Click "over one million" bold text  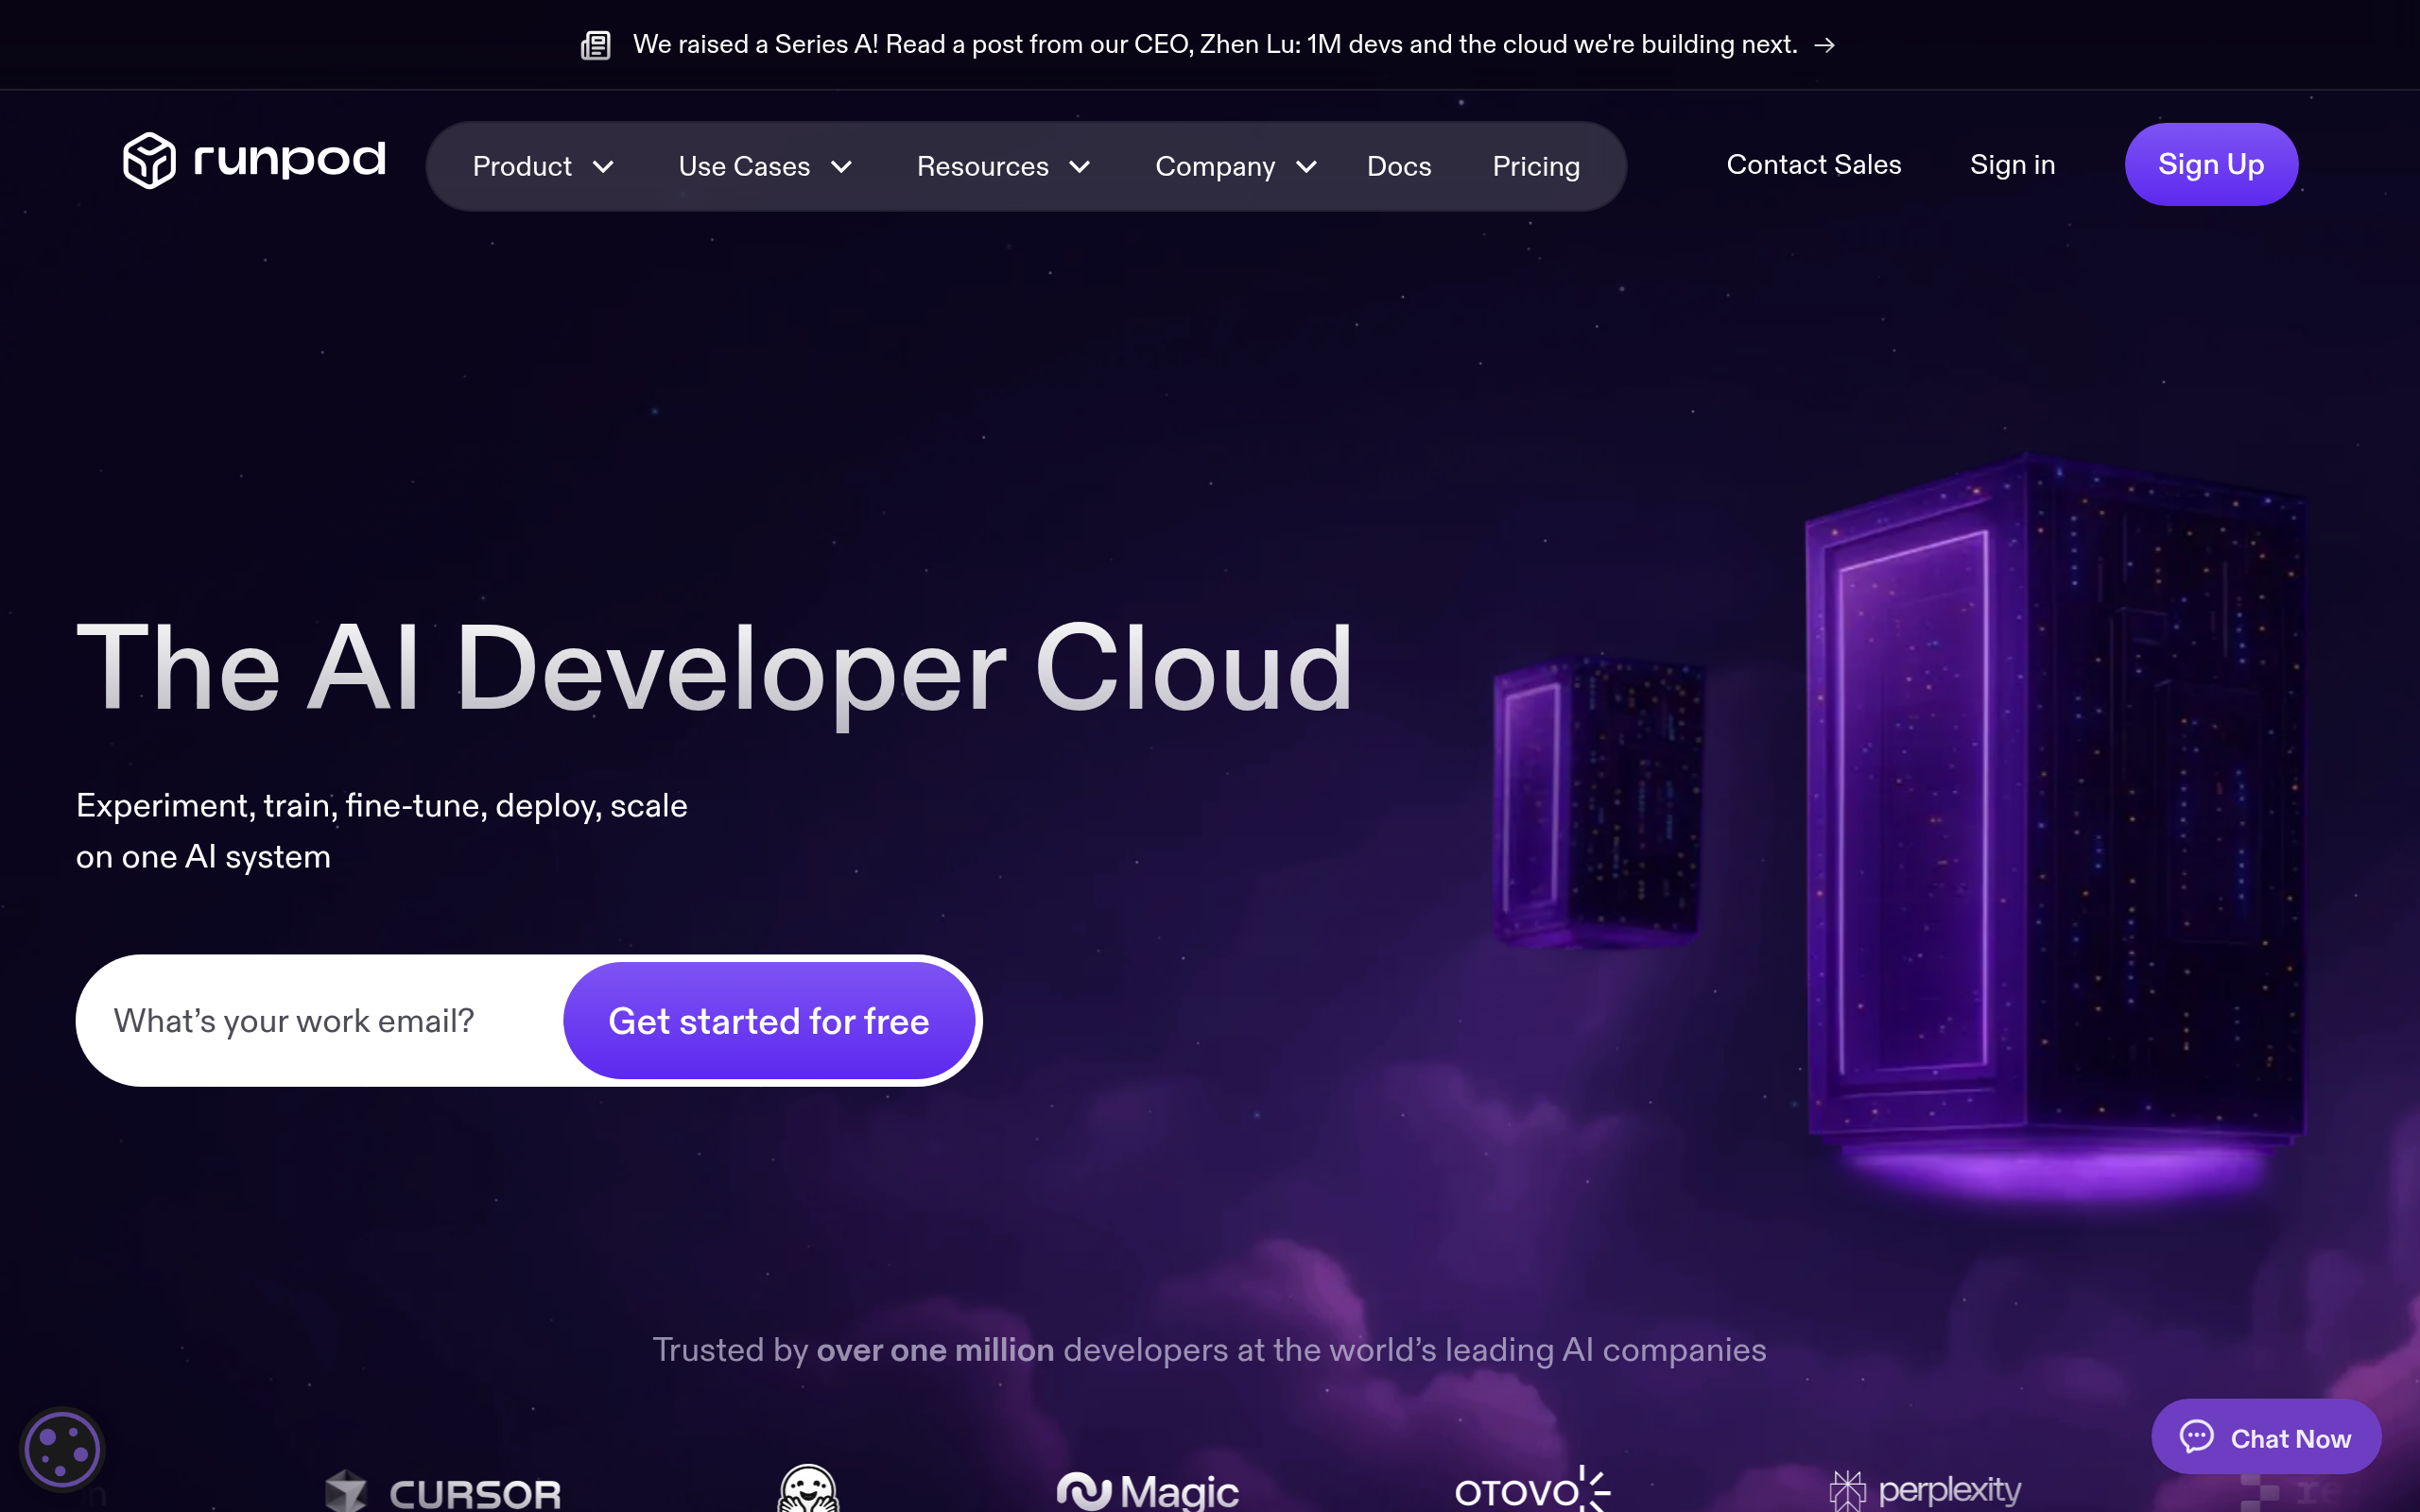point(935,1350)
